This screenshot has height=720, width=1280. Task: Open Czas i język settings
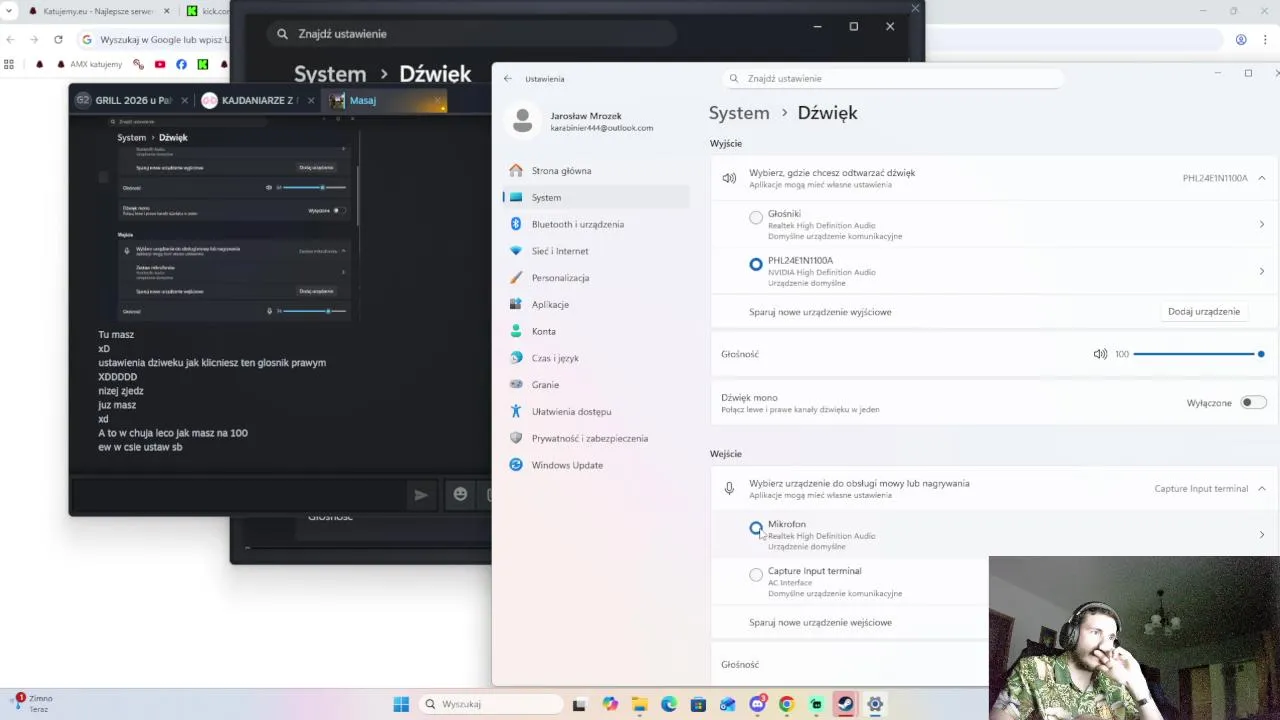pyautogui.click(x=597, y=358)
